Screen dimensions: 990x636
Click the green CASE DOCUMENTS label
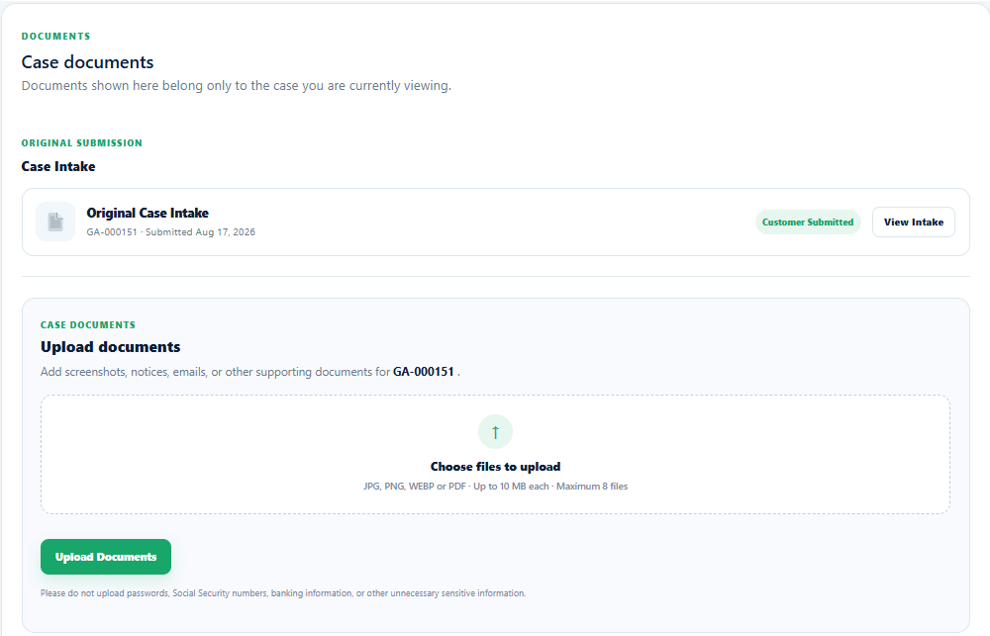pyautogui.click(x=88, y=325)
